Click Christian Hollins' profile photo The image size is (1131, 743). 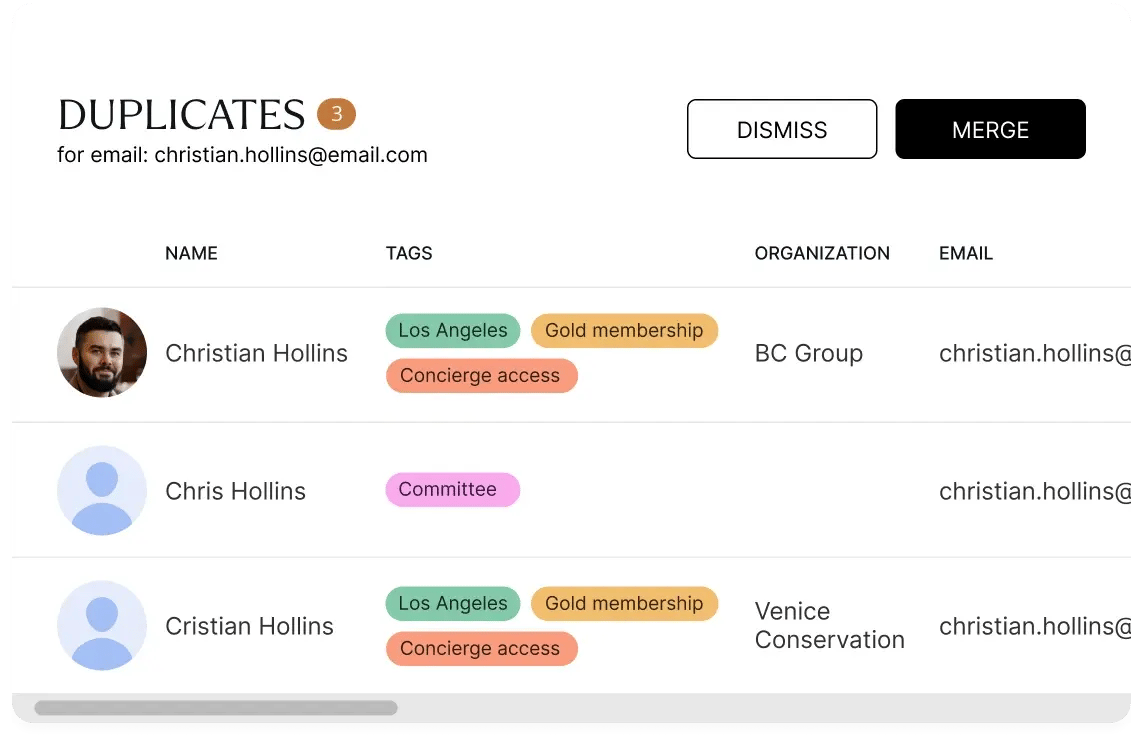click(x=102, y=353)
